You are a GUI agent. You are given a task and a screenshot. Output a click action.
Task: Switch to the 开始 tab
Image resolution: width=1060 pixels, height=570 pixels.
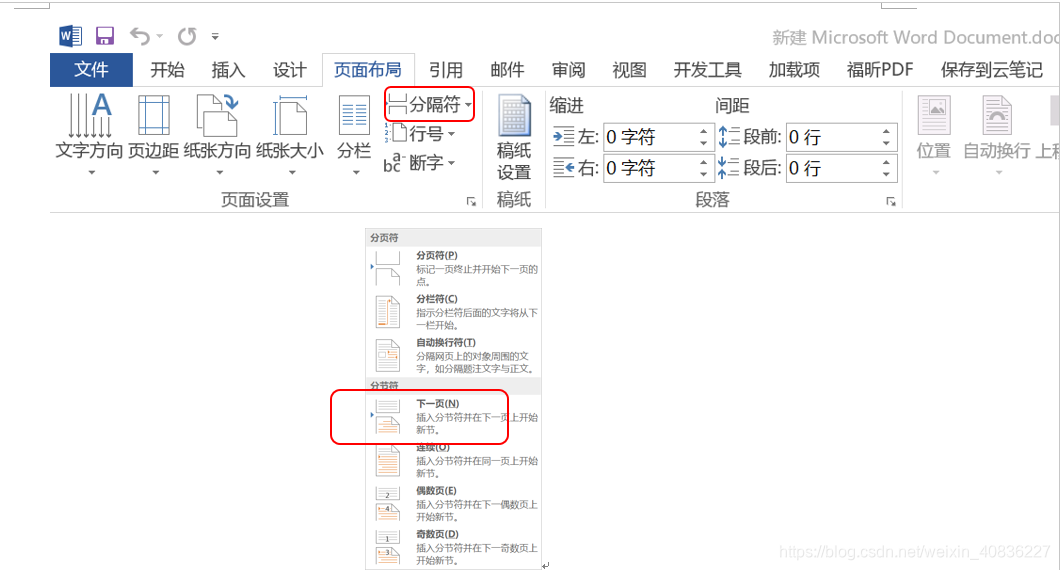[167, 70]
